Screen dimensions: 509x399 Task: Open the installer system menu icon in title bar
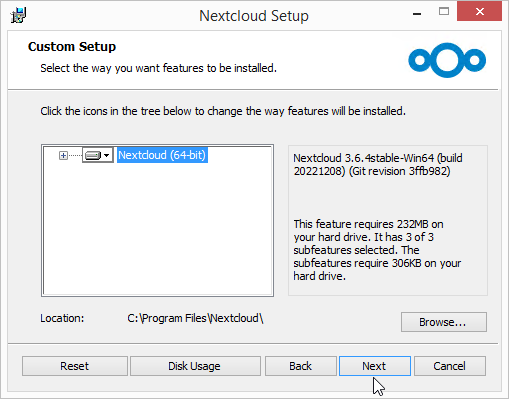pos(18,15)
